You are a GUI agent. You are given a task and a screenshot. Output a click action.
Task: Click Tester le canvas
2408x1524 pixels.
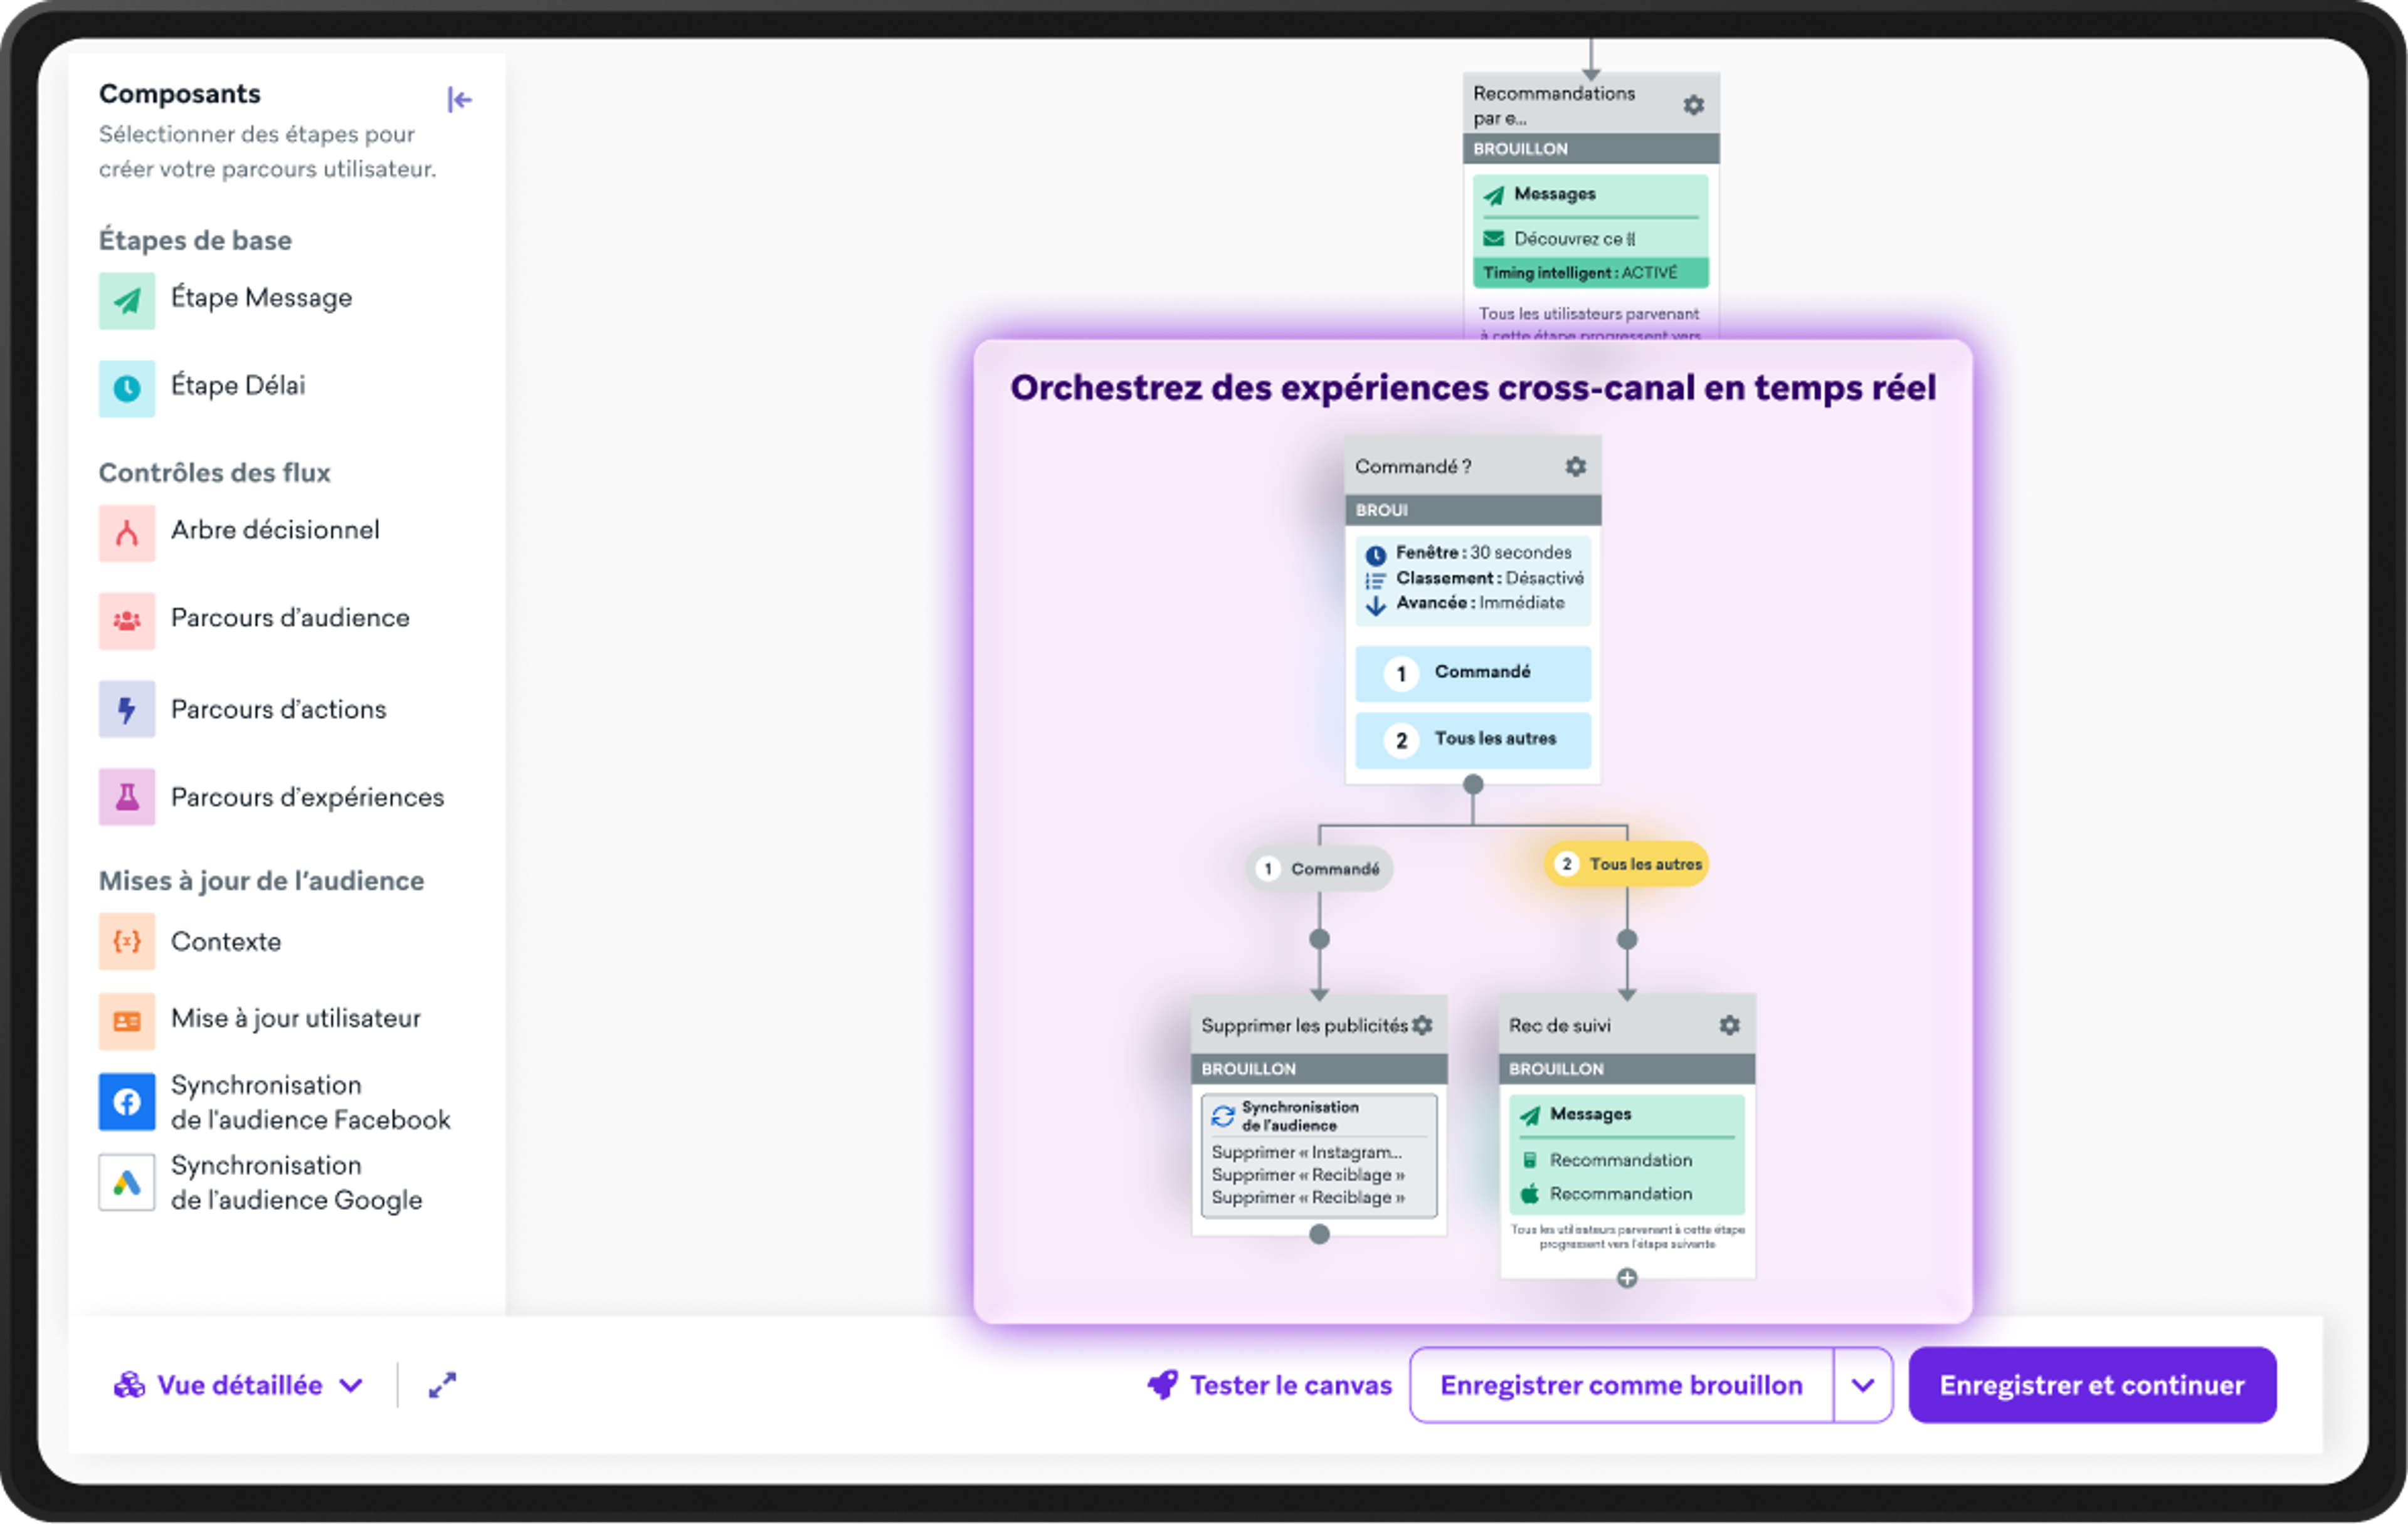tap(1270, 1385)
